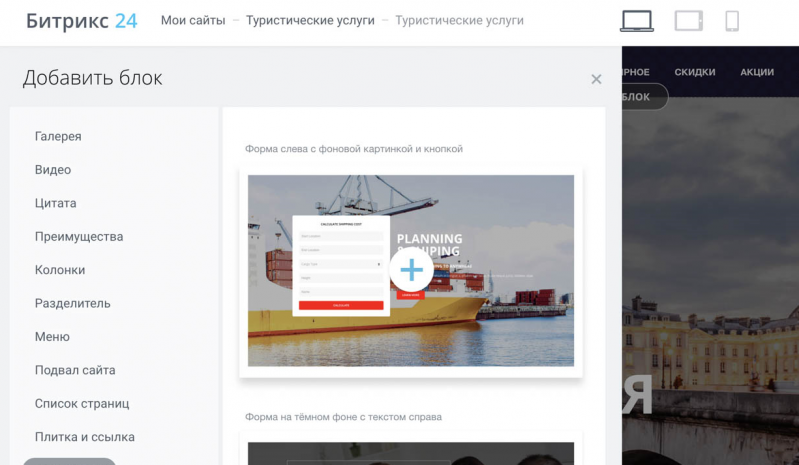Switch to mobile phone preview icon
This screenshot has width=799, height=465.
[x=732, y=21]
